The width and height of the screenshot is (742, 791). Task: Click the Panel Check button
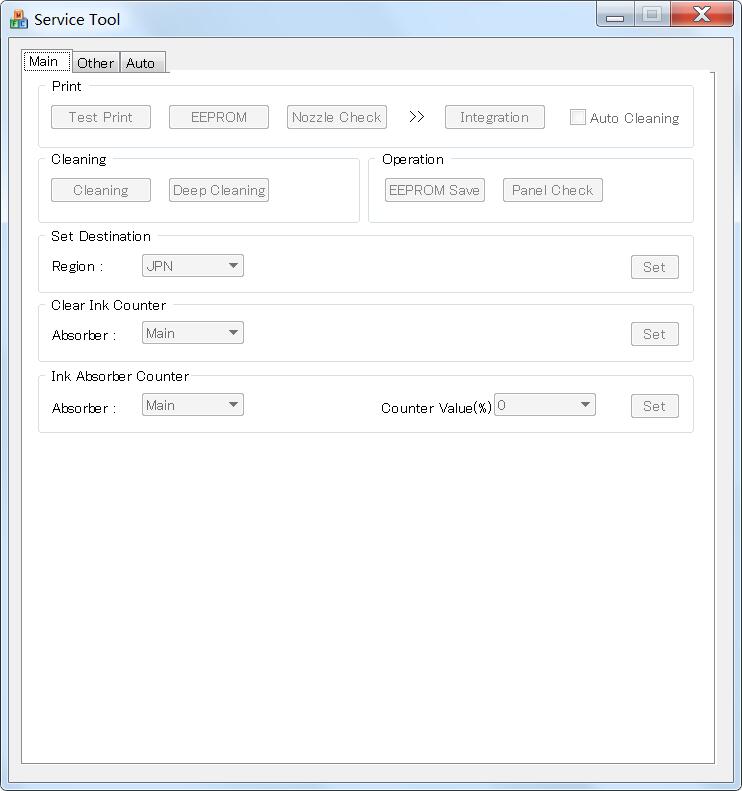553,190
